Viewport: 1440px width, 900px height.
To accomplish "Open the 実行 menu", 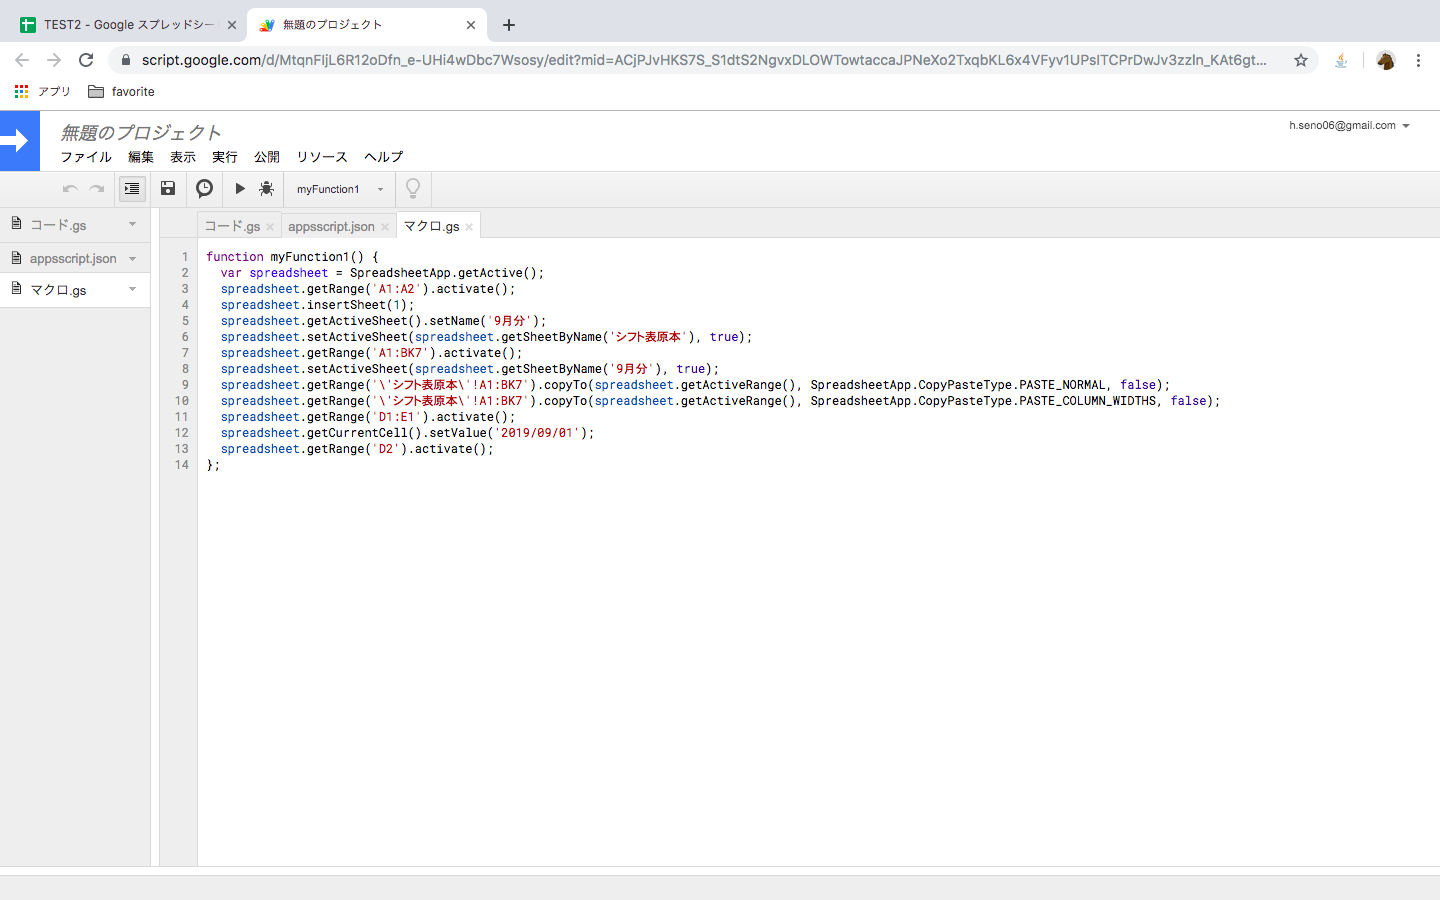I will pos(224,157).
